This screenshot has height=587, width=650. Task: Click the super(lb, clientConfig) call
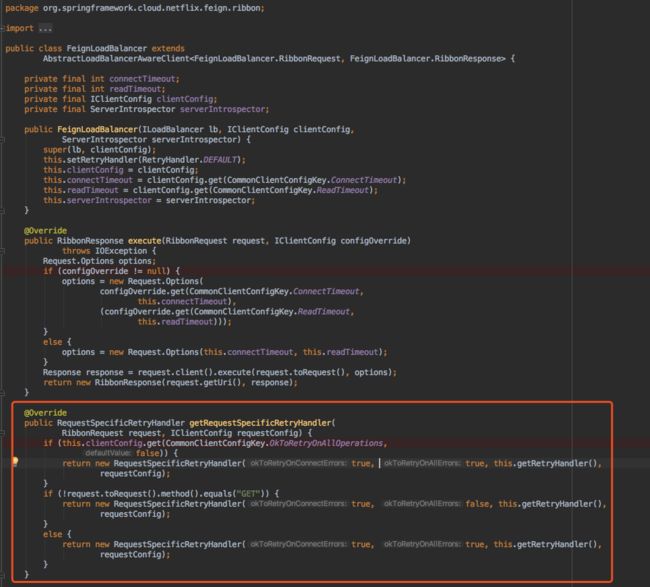click(x=99, y=150)
